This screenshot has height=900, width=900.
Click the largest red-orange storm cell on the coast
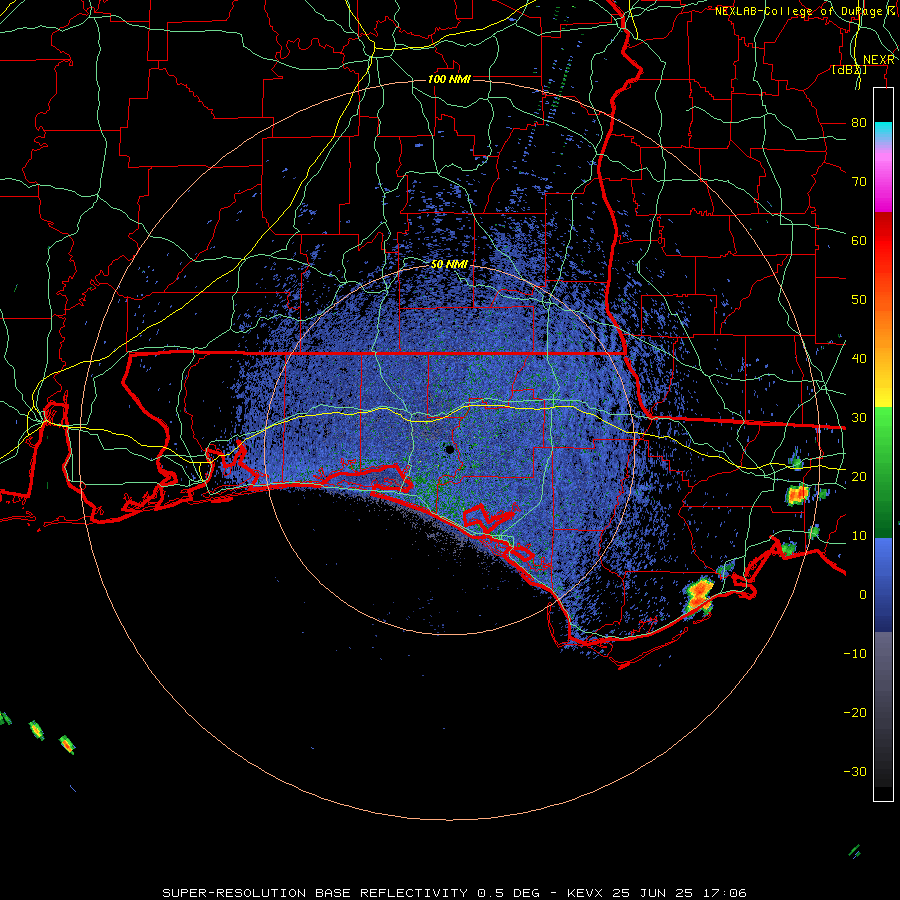click(699, 595)
